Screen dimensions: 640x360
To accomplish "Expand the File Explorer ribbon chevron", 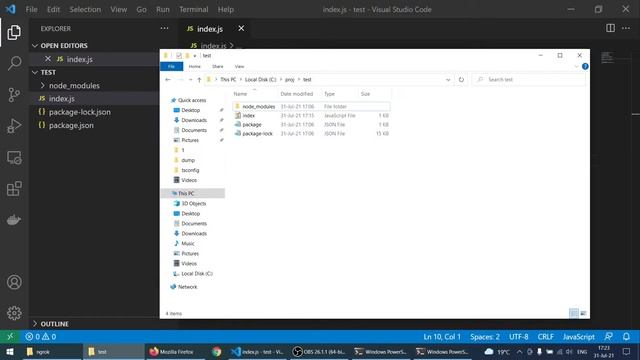I will tap(576, 66).
